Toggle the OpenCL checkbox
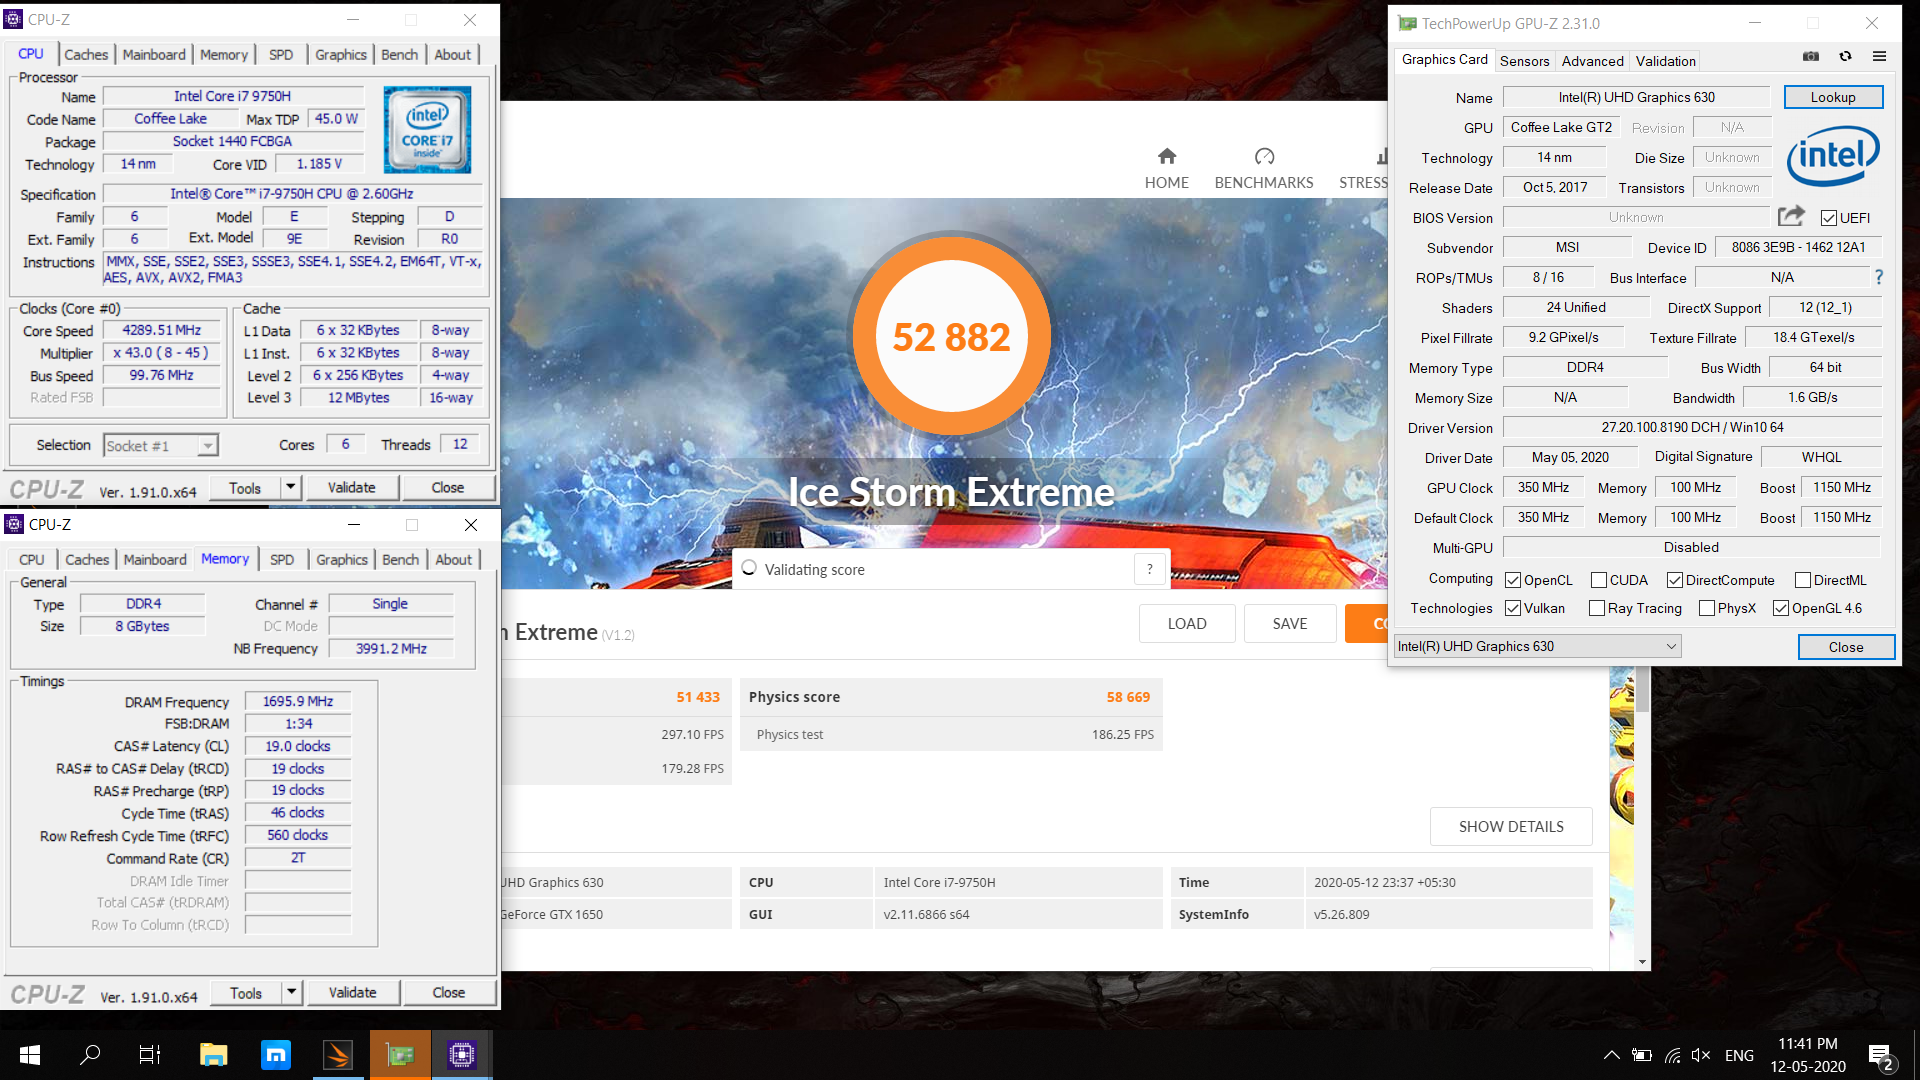The width and height of the screenshot is (1920, 1080). click(x=1513, y=580)
